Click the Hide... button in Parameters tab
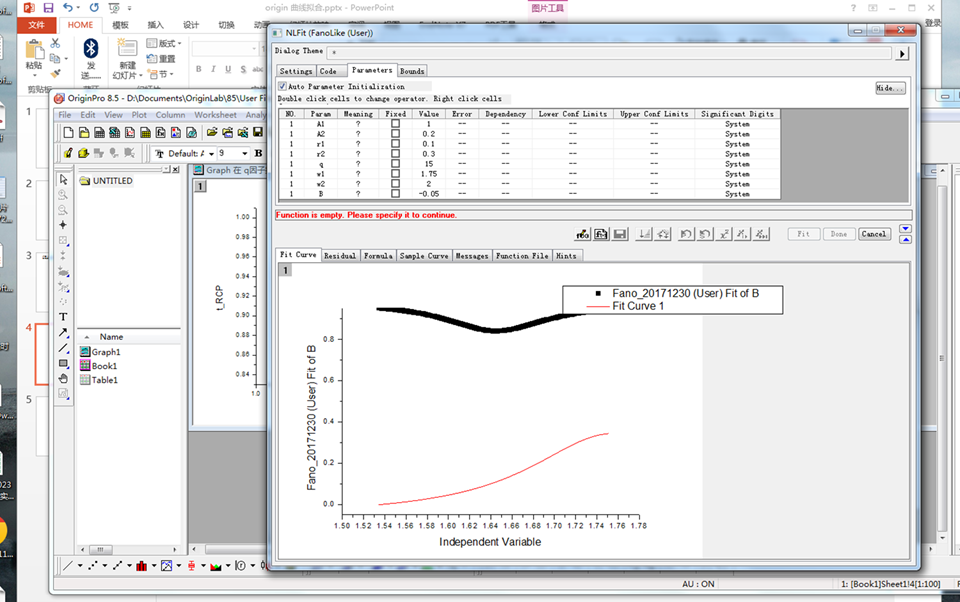The width and height of the screenshot is (960, 602). click(890, 88)
